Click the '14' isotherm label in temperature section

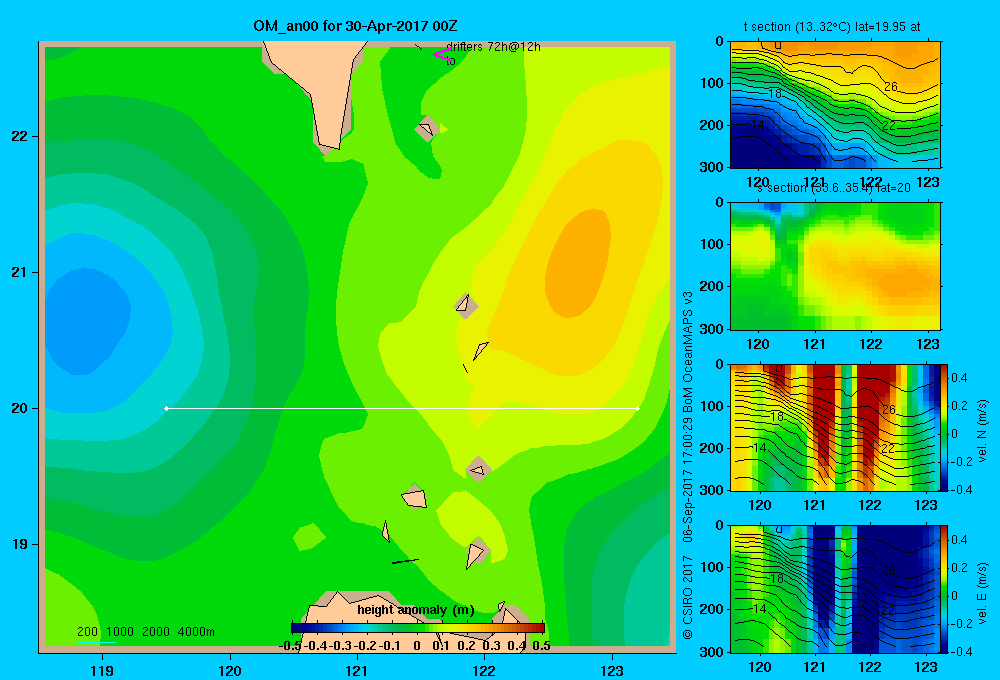(x=757, y=125)
